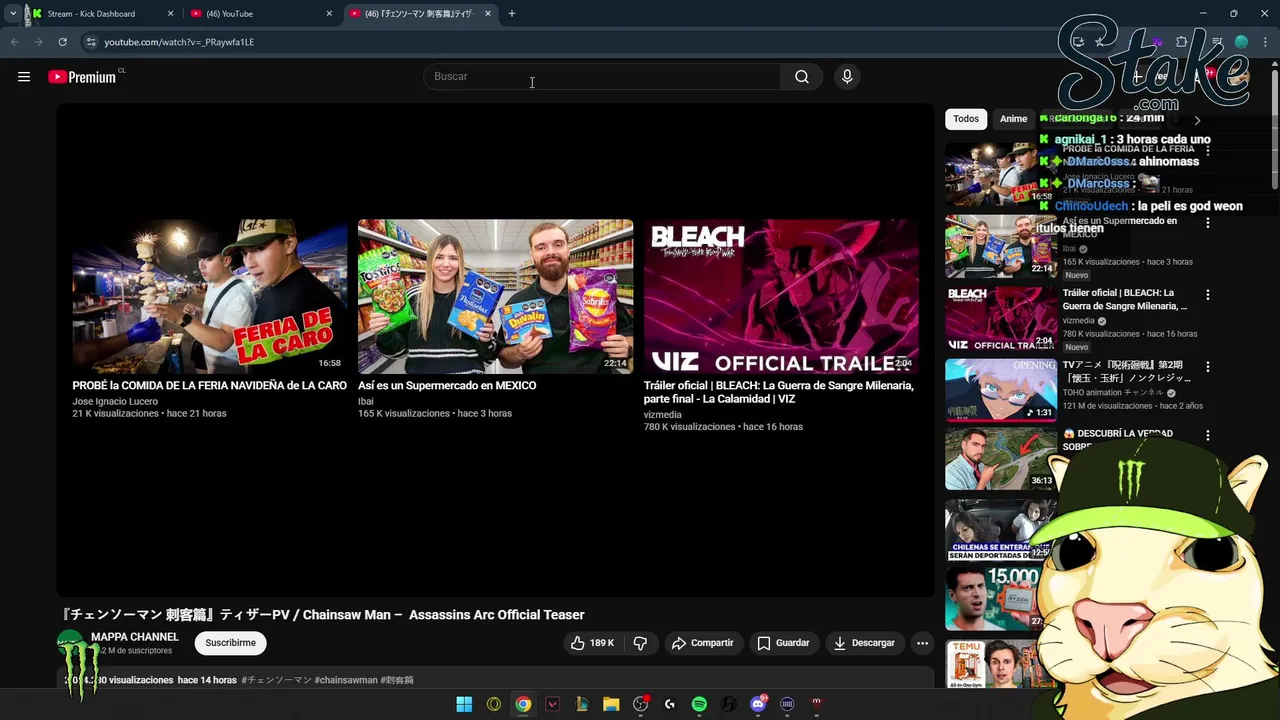Open options menu for DESCUBRÍ LA VERDAD video
Viewport: 1280px width, 720px height.
[1208, 436]
